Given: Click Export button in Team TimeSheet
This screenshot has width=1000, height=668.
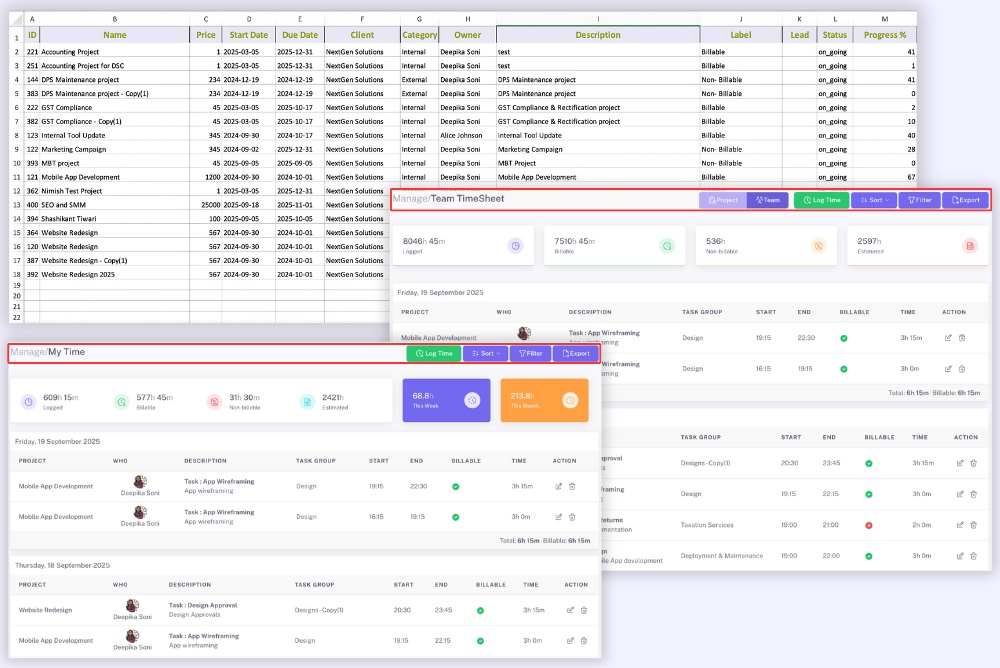Looking at the screenshot, I should (965, 200).
